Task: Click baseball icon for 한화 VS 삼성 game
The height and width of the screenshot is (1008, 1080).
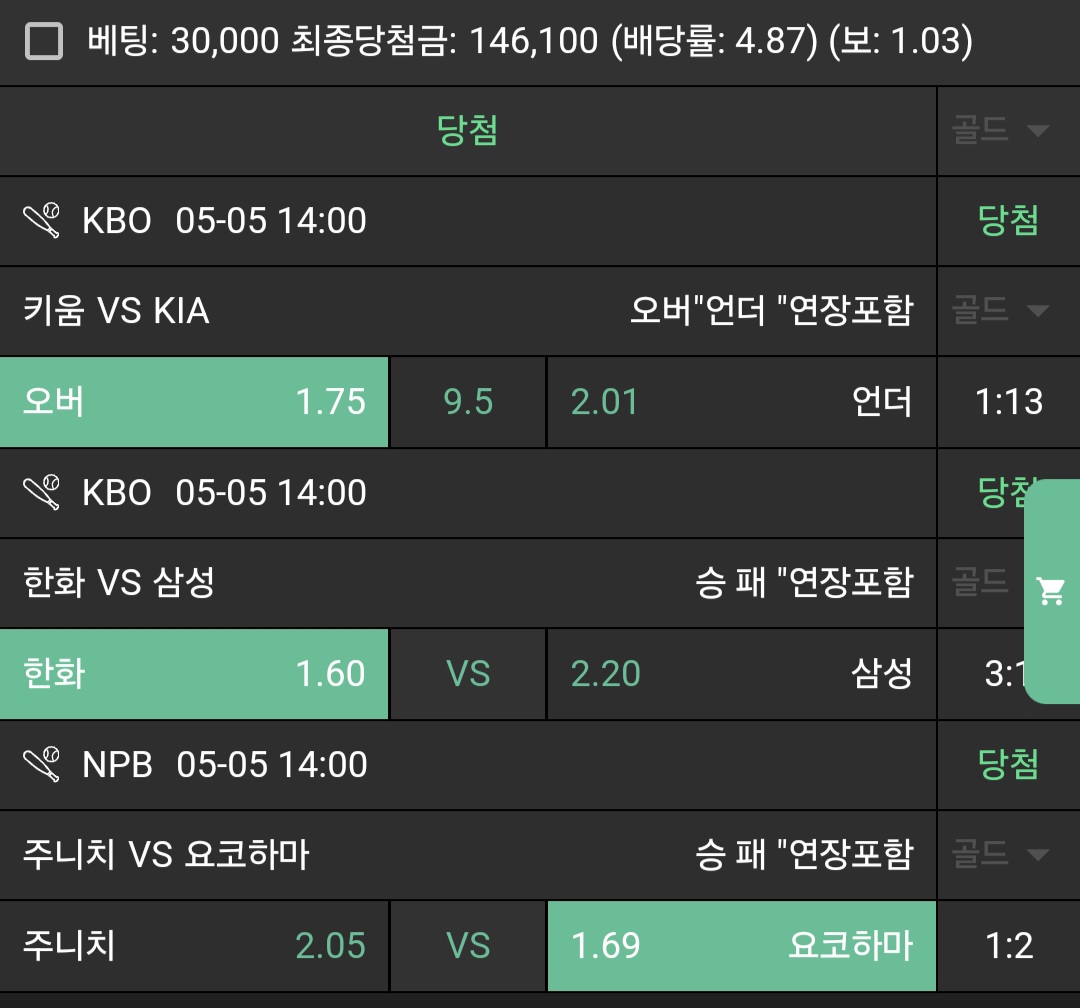Action: point(42,492)
